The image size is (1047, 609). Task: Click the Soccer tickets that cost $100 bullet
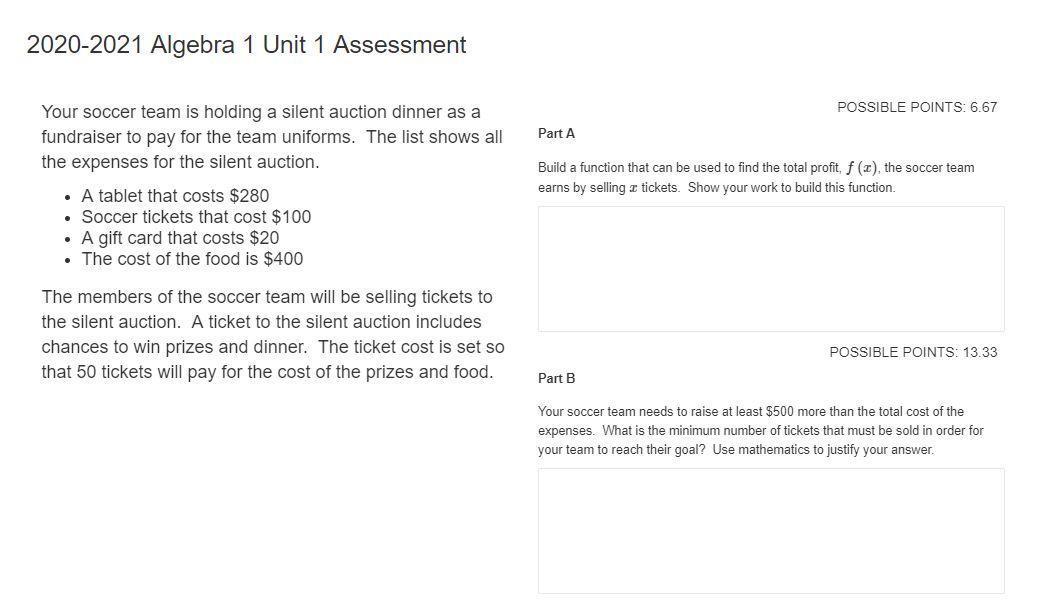point(196,217)
